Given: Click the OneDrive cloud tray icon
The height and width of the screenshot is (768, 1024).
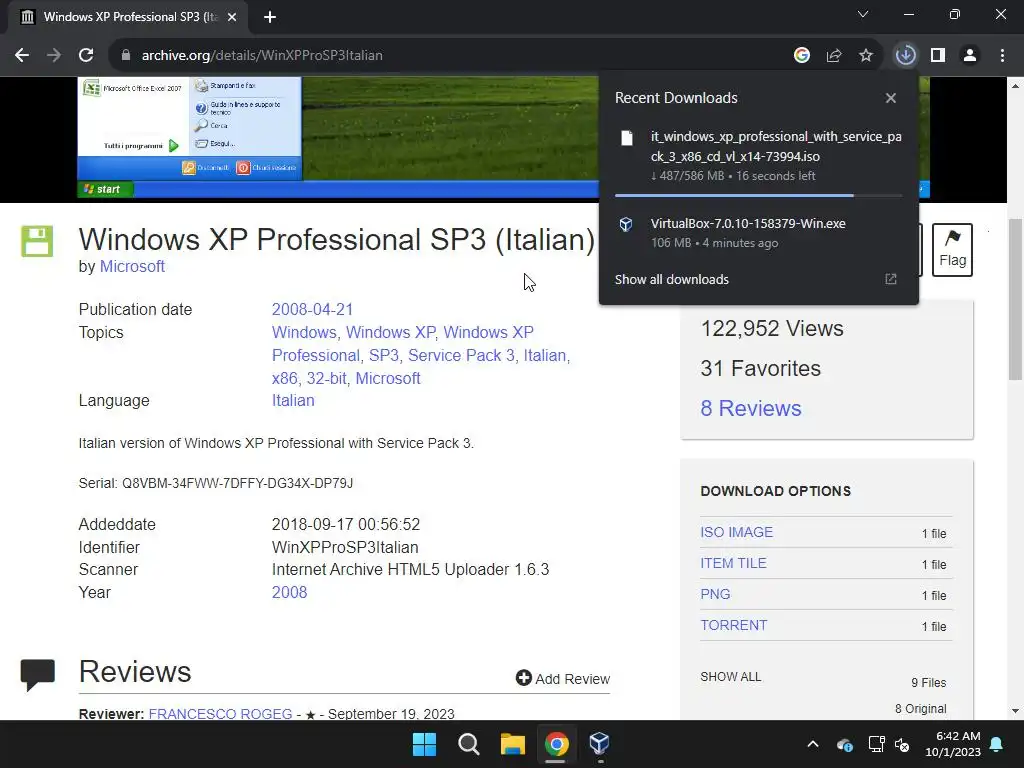Looking at the screenshot, I should coord(844,744).
